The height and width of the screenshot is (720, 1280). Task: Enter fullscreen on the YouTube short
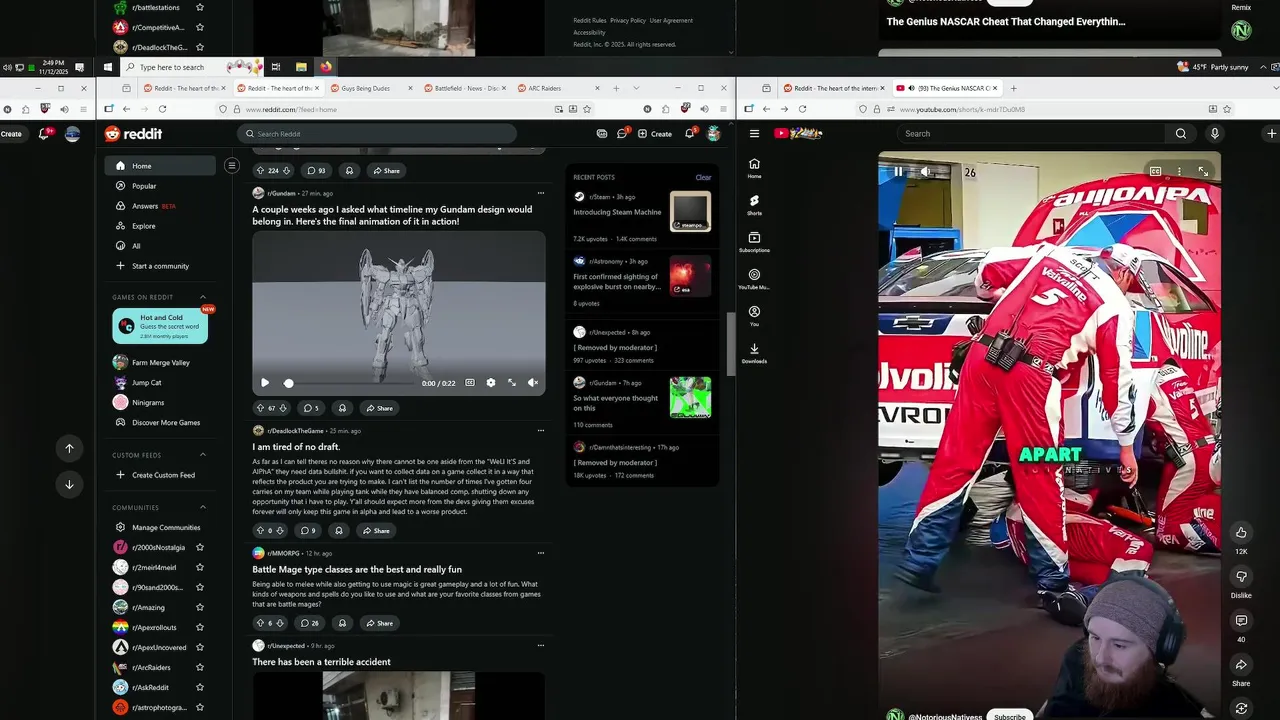pos(1203,172)
